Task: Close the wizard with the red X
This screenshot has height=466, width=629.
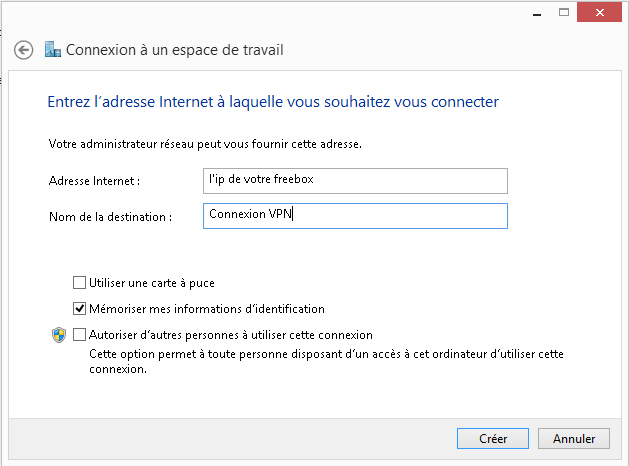Action: click(599, 12)
